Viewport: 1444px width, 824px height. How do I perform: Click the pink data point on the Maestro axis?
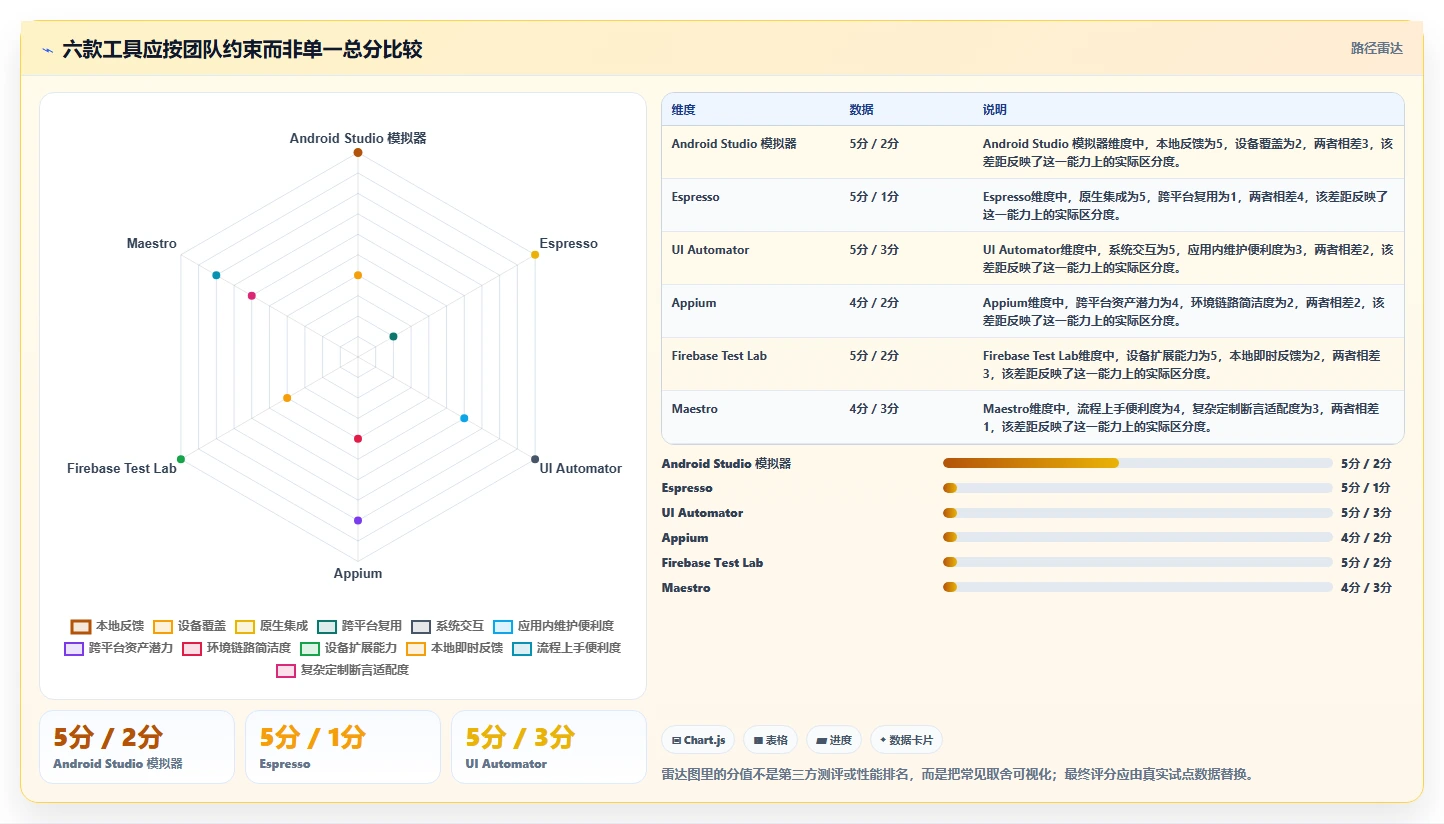click(252, 296)
